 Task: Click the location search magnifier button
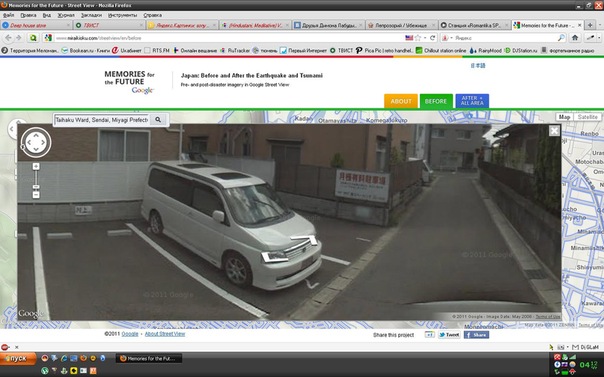click(158, 120)
